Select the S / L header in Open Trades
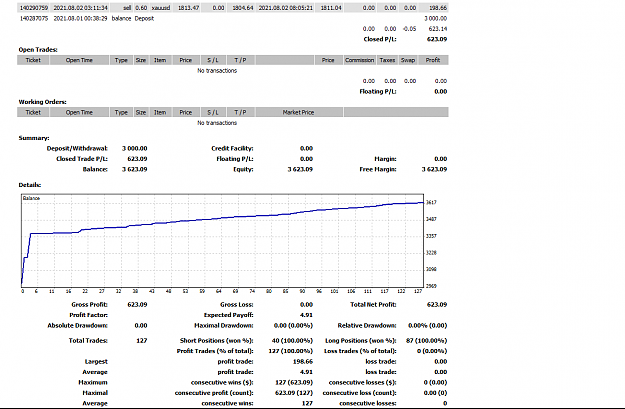Screen dimensions: 625x409 (213, 60)
